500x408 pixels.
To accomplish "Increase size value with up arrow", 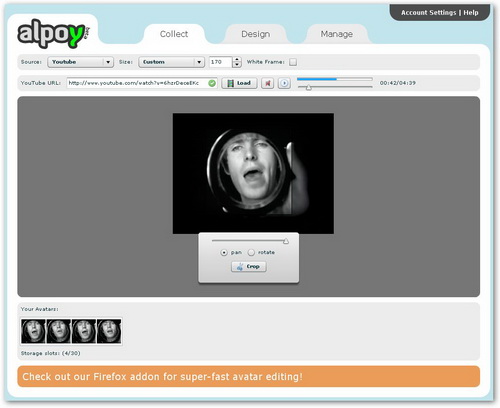I will click(x=237, y=59).
